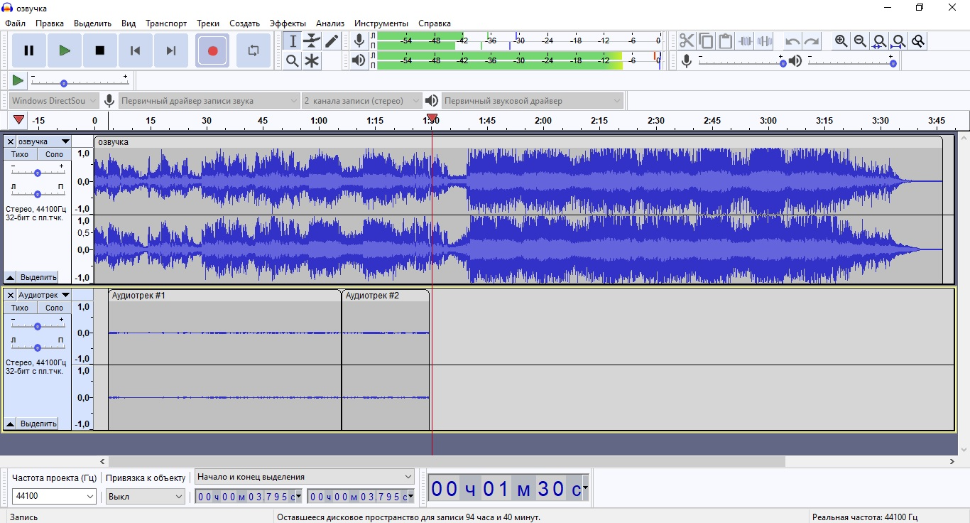Collapse the озвучка track with arrow
Screen dimensions: 970x523
[x=11, y=277]
